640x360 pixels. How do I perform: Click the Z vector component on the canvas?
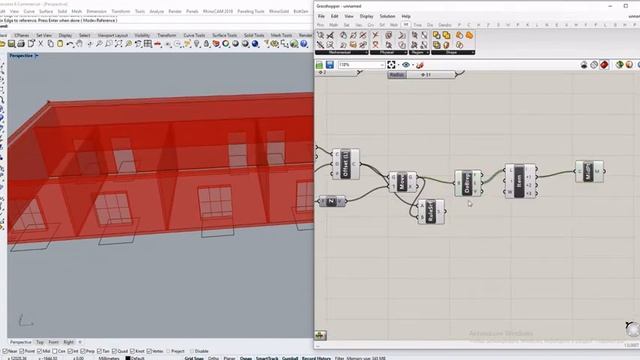pos(332,201)
